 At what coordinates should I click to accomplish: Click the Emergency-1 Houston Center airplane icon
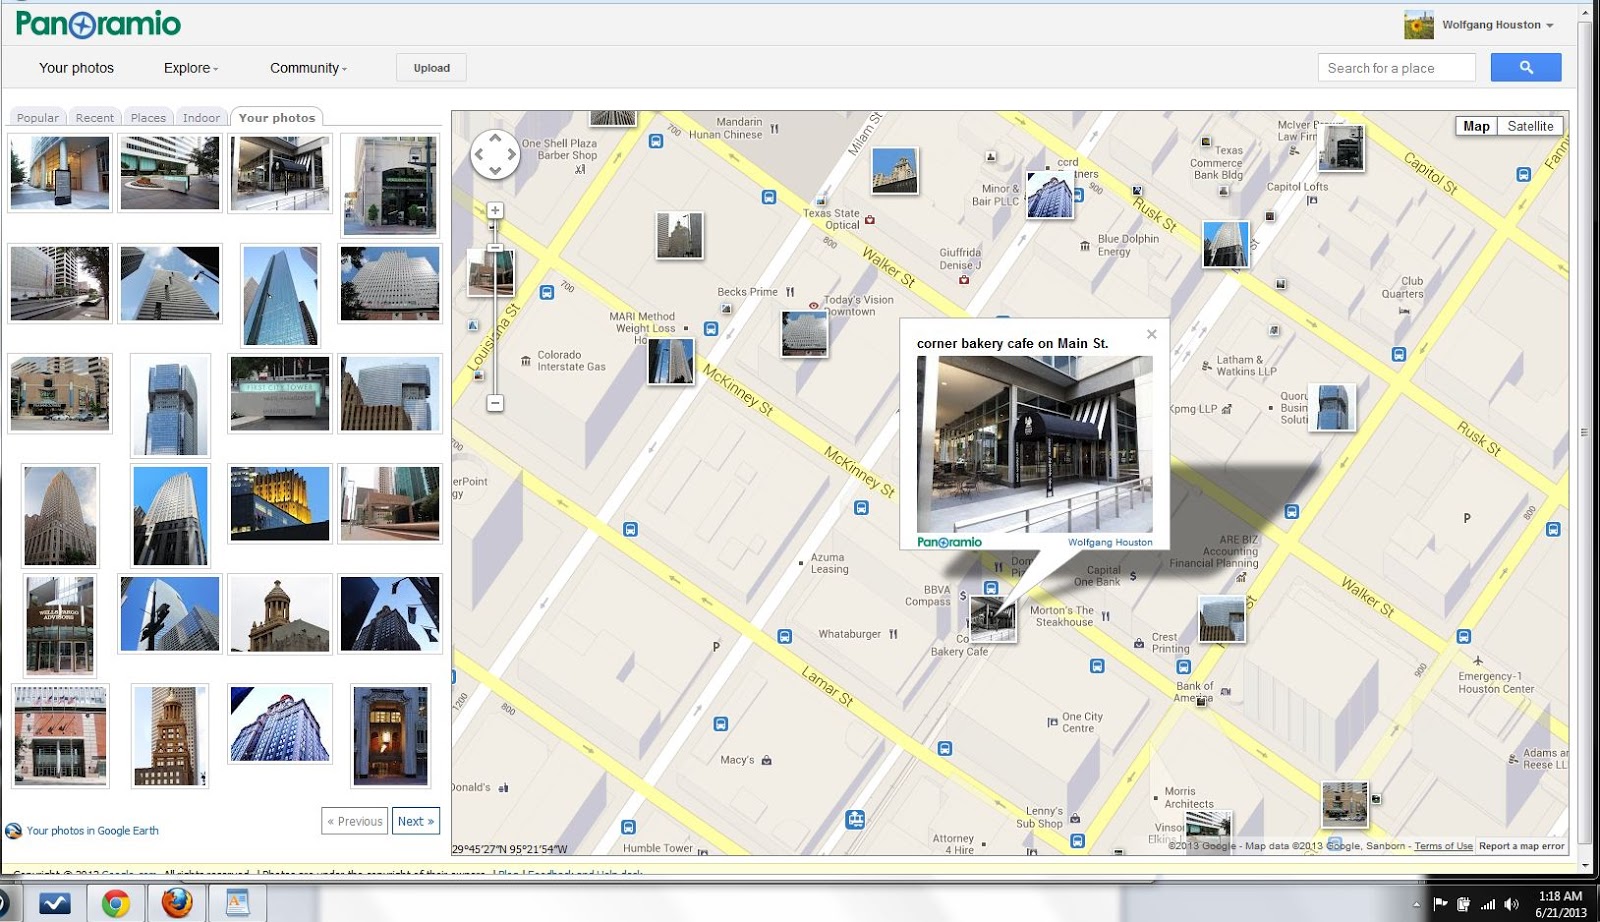click(x=1477, y=660)
